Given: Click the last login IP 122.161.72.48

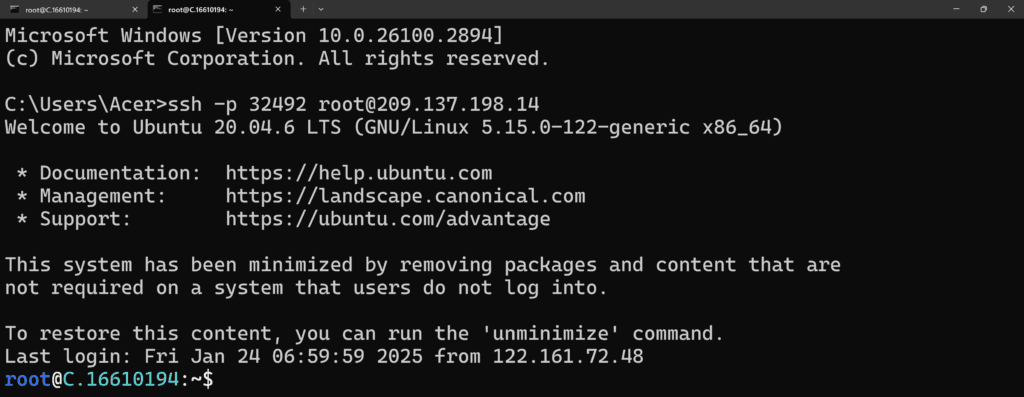Looking at the screenshot, I should (568, 357).
